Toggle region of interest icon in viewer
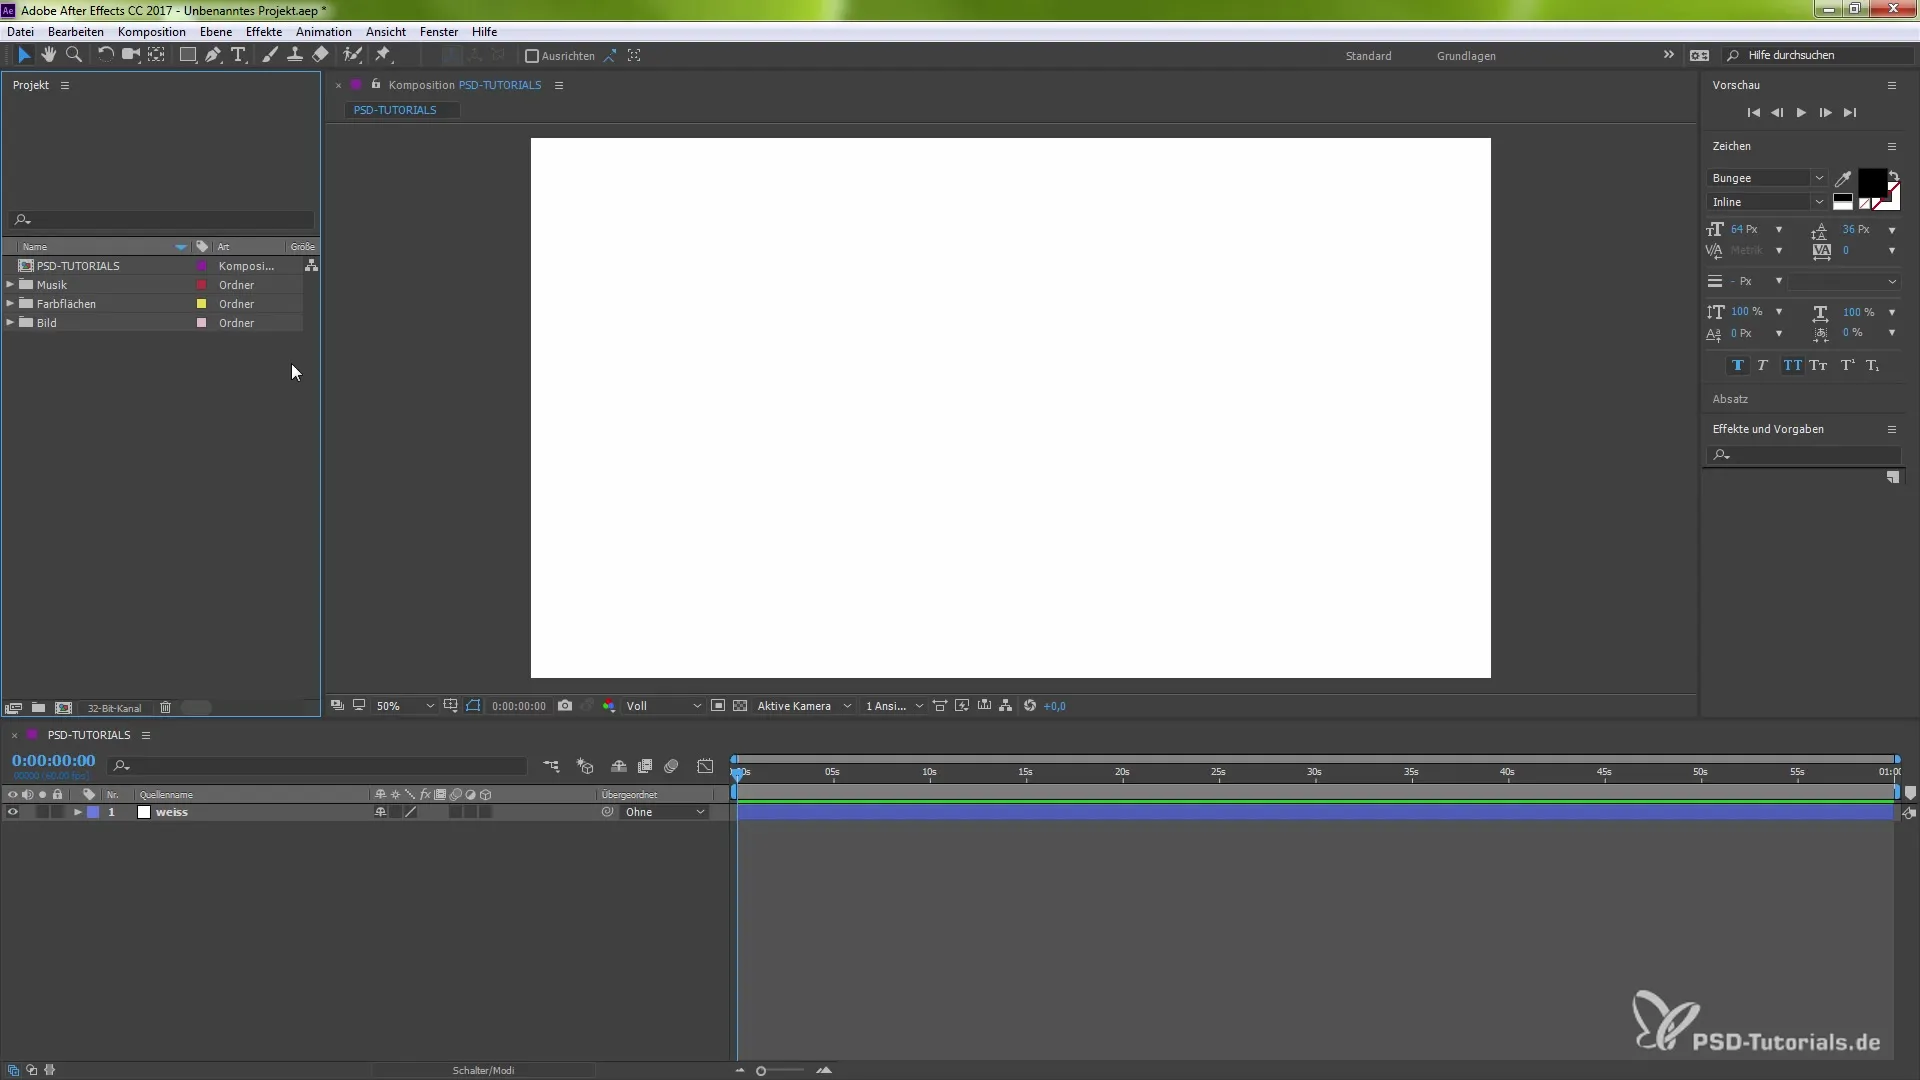Viewport: 1920px width, 1080px height. coord(718,706)
